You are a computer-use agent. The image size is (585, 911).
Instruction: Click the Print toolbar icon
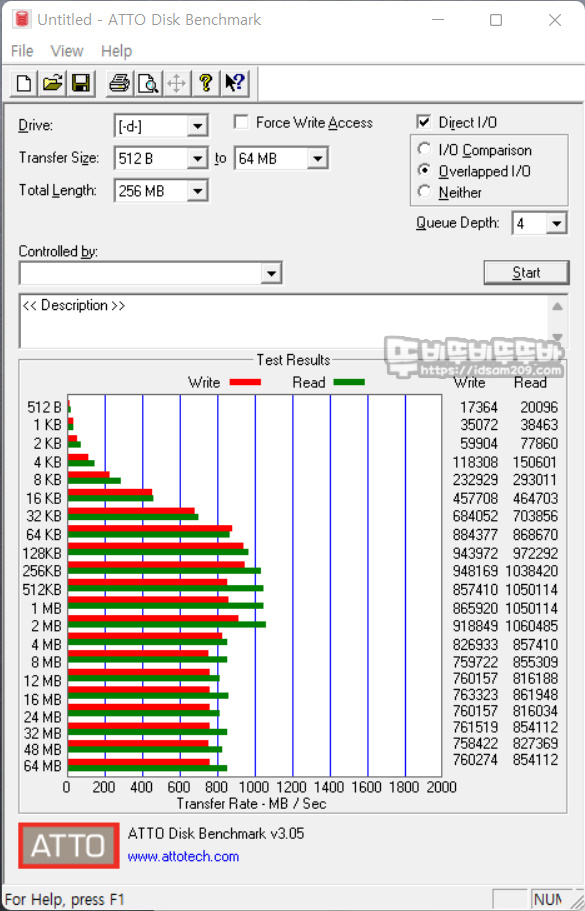pyautogui.click(x=120, y=84)
